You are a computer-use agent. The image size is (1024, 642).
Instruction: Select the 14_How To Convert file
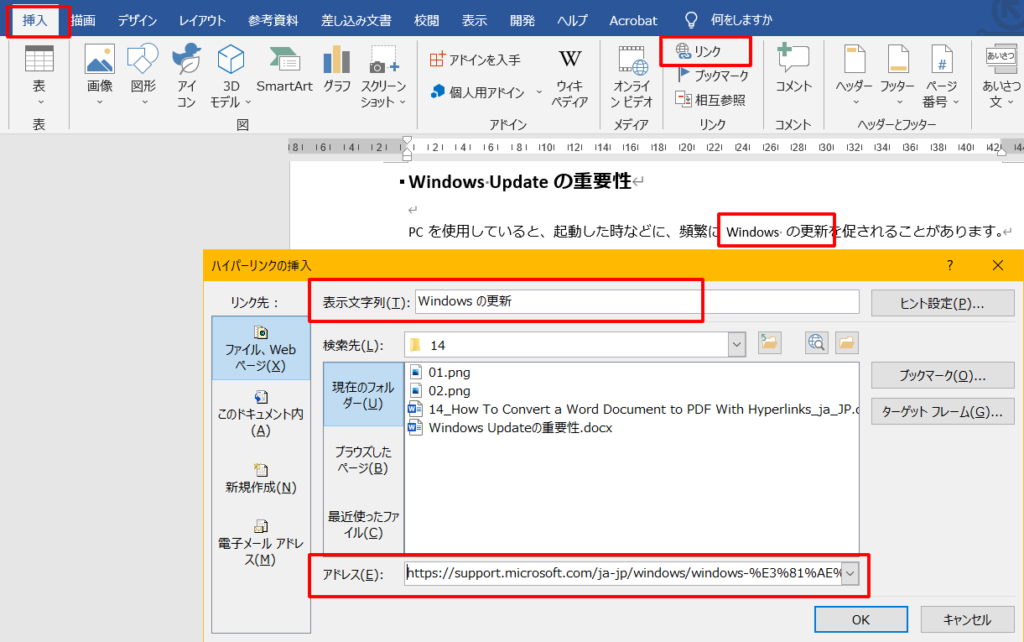coord(633,409)
